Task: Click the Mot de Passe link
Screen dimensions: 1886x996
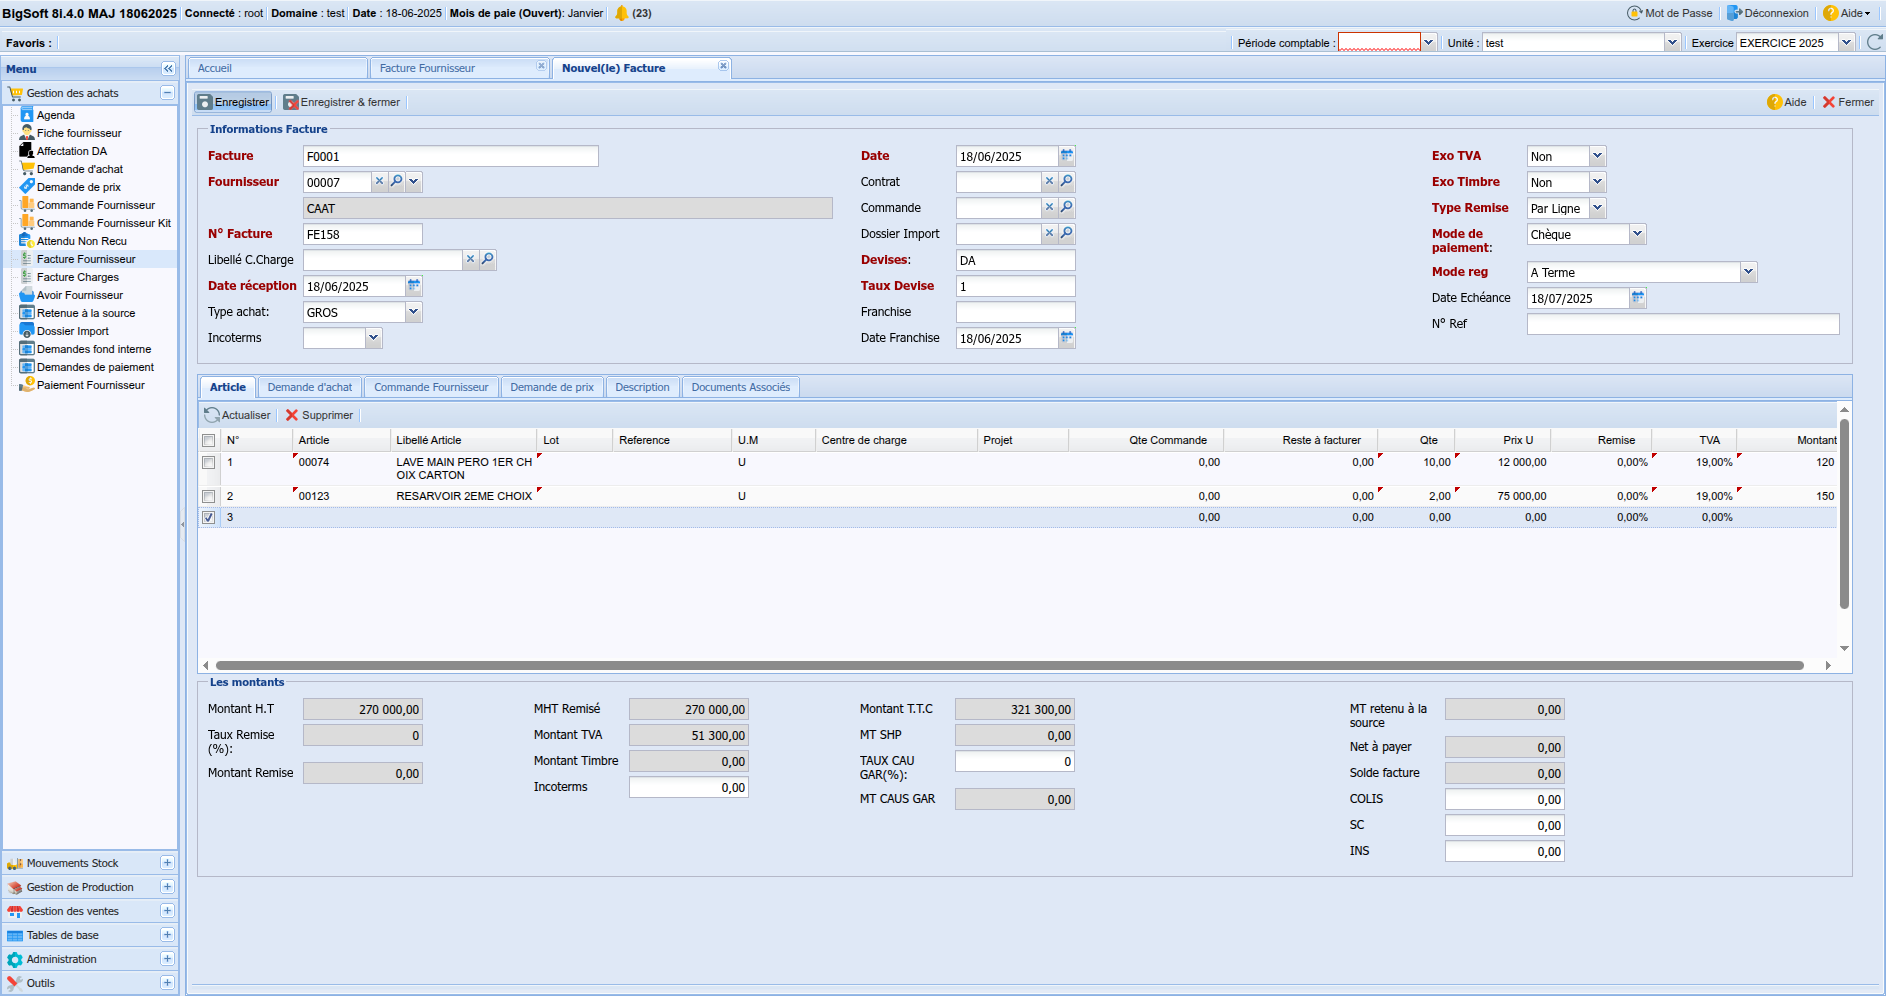Action: (x=1670, y=13)
